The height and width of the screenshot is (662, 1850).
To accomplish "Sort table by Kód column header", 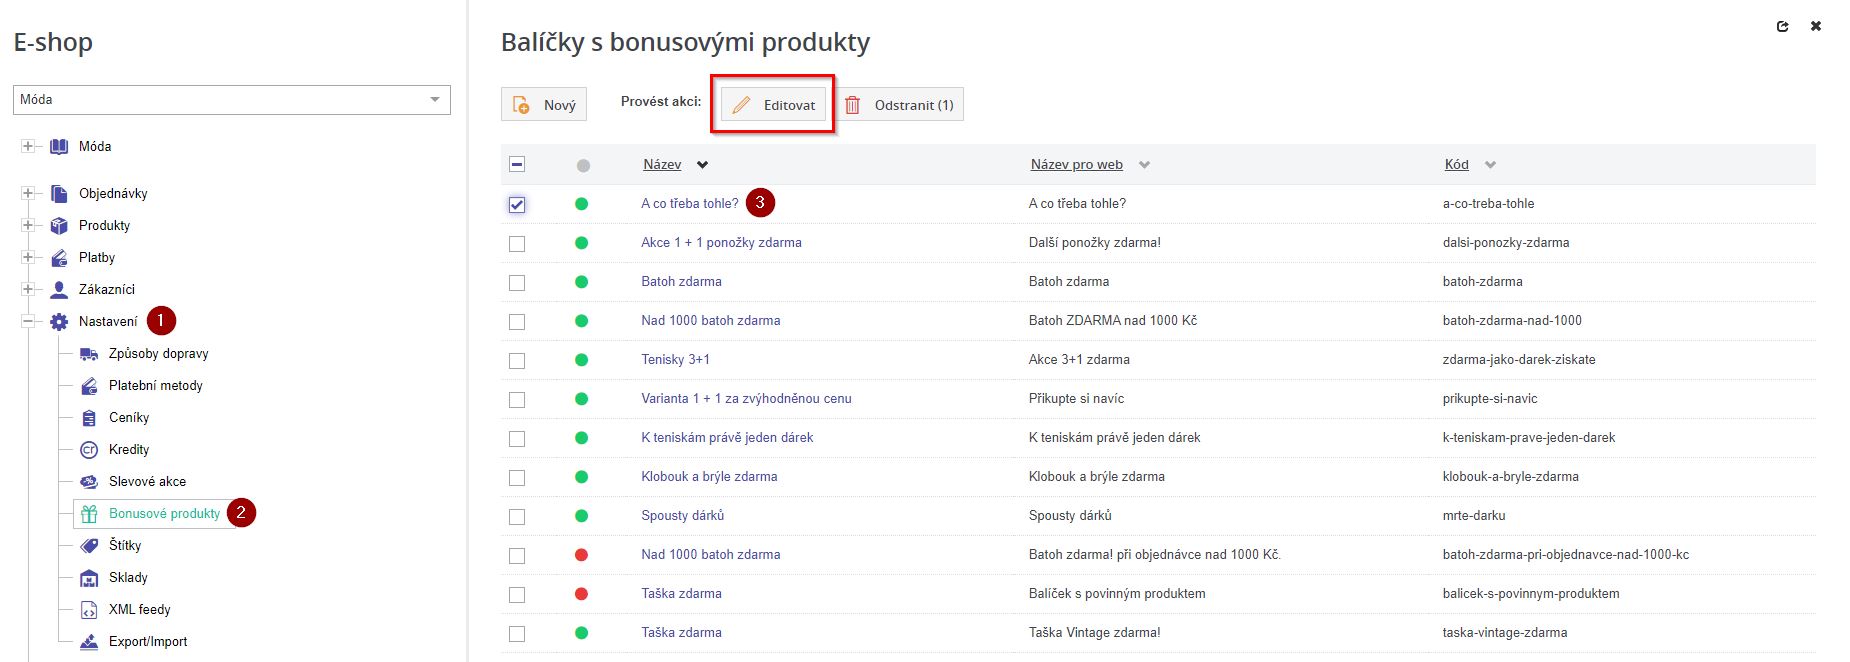I will point(1456,165).
